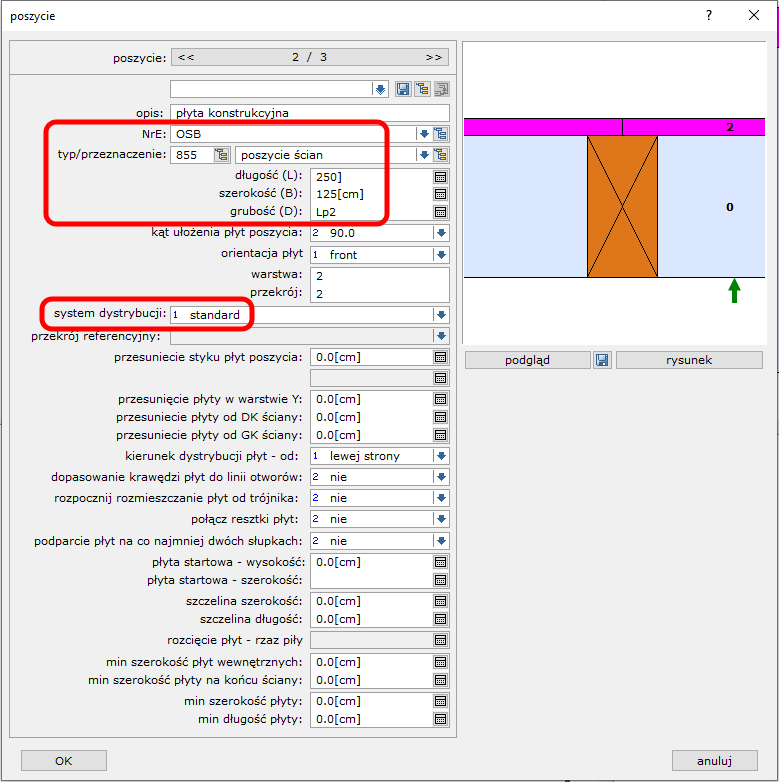This screenshot has height=782, width=779.
Task: Expand the orientacja płyt dropdown
Action: tap(440, 255)
